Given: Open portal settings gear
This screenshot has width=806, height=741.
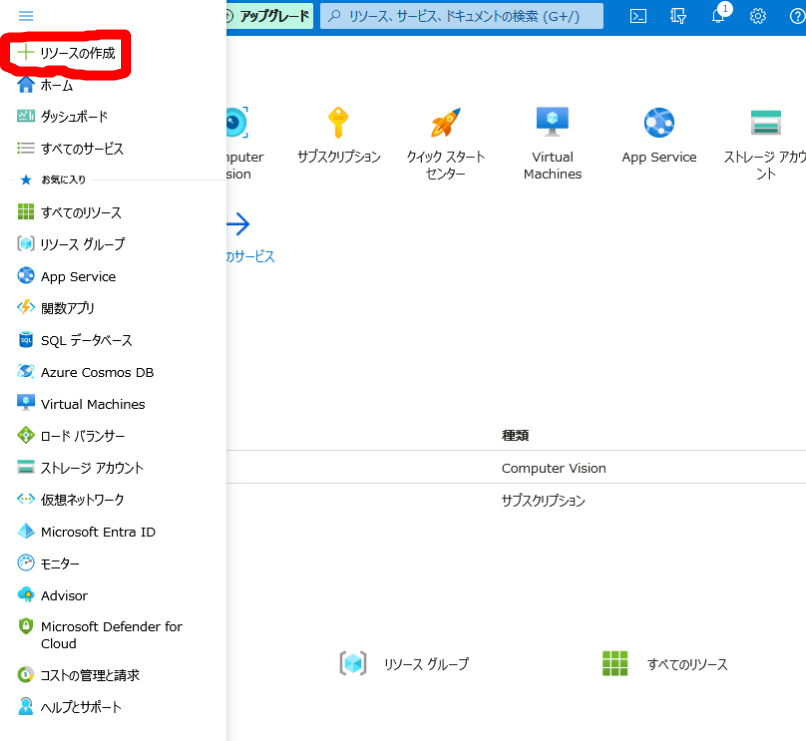Looking at the screenshot, I should click(758, 16).
